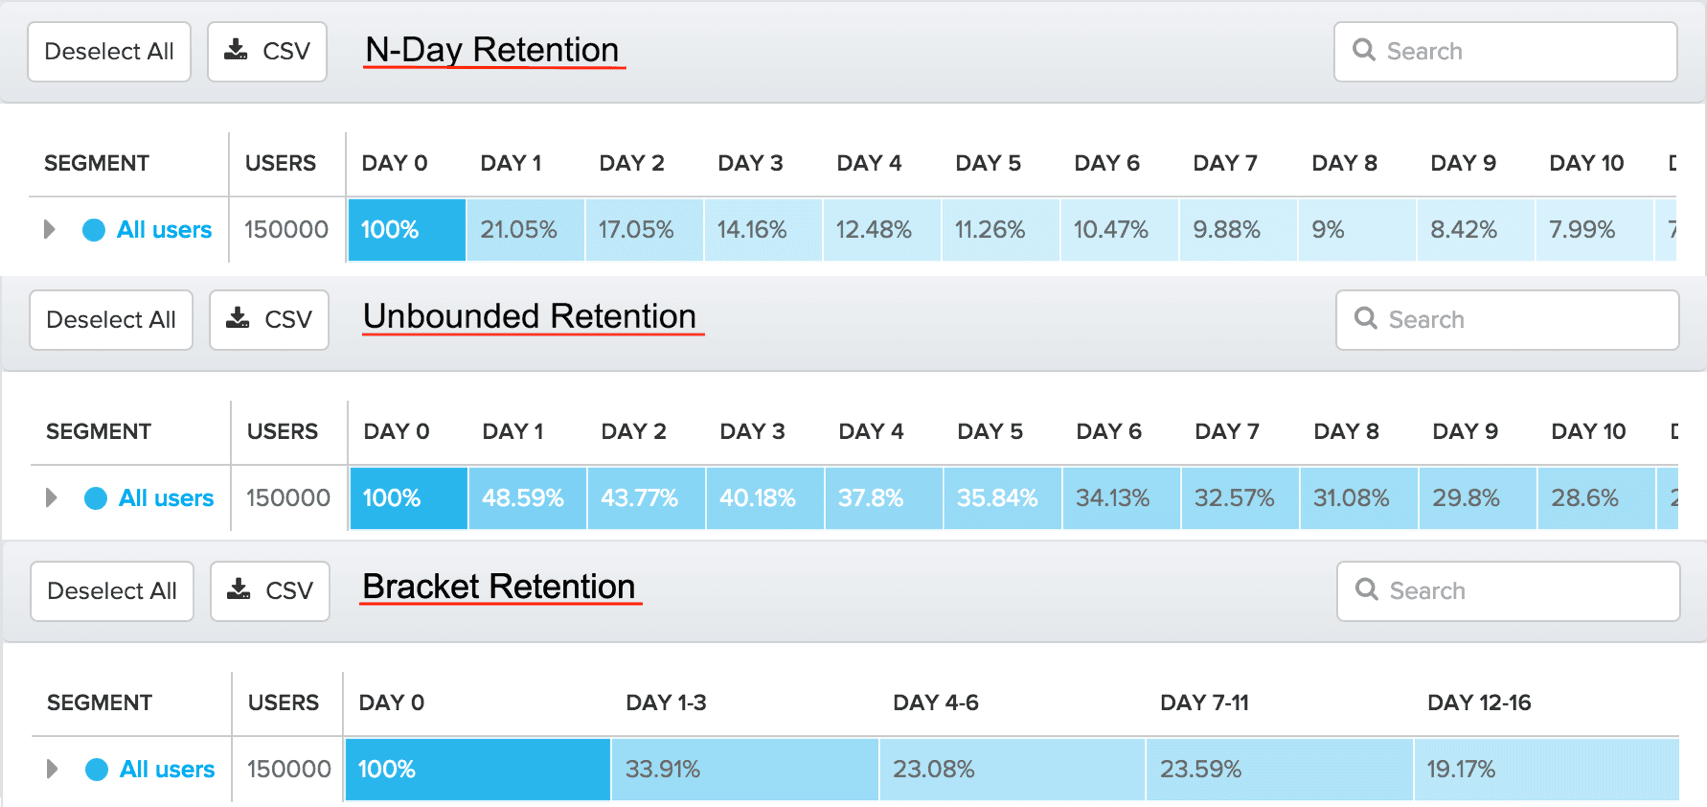Toggle the All users circle in Unbounded Retention

(x=96, y=498)
